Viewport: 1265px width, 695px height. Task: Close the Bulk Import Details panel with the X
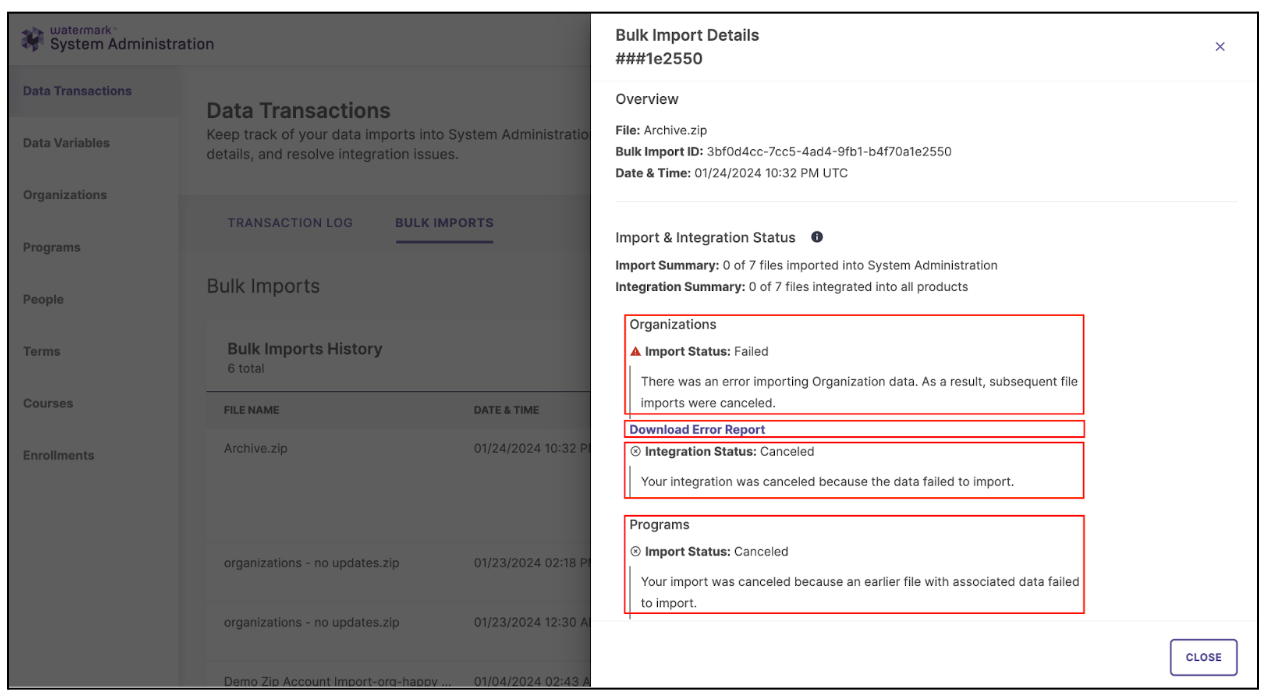click(x=1220, y=46)
